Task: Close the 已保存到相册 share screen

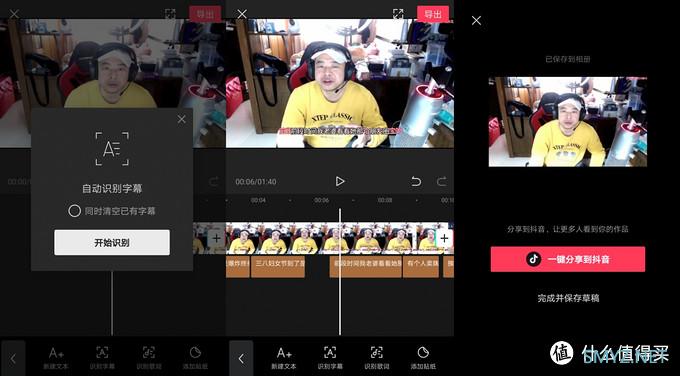Action: tap(476, 20)
